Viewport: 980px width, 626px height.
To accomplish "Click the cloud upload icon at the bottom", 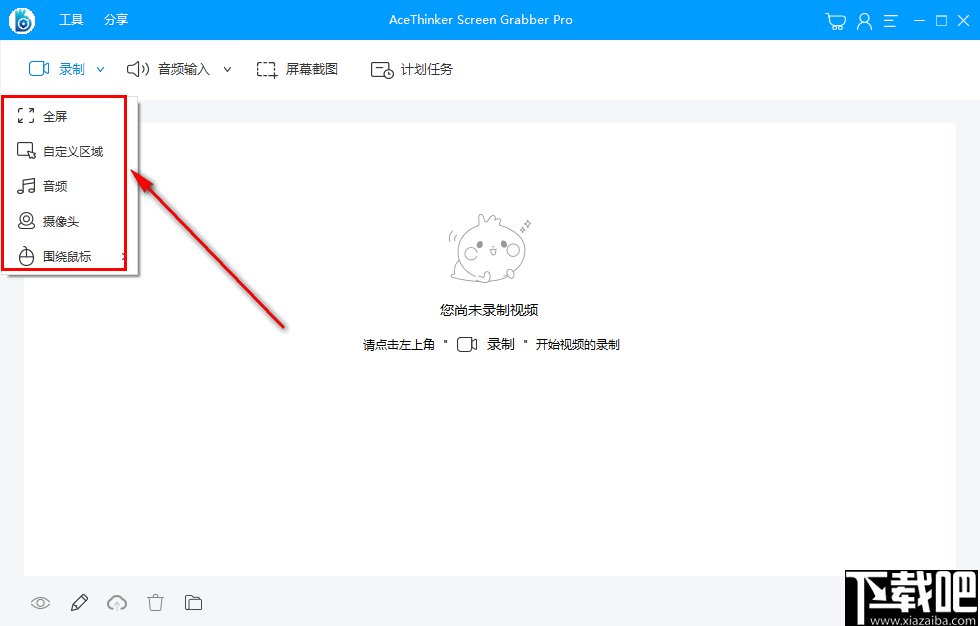I will pyautogui.click(x=117, y=602).
